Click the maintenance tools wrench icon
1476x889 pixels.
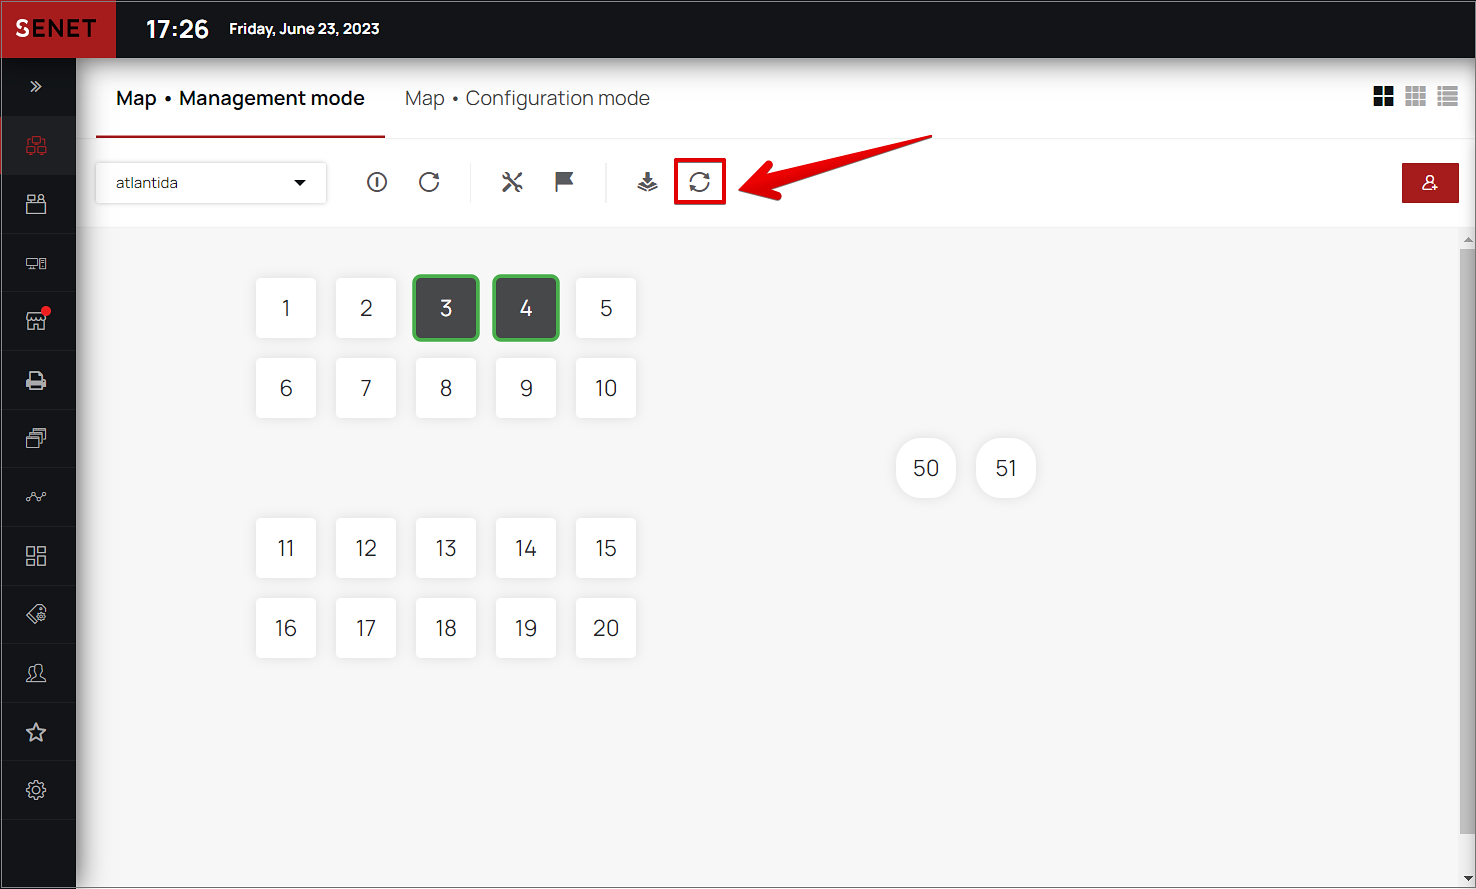point(512,182)
